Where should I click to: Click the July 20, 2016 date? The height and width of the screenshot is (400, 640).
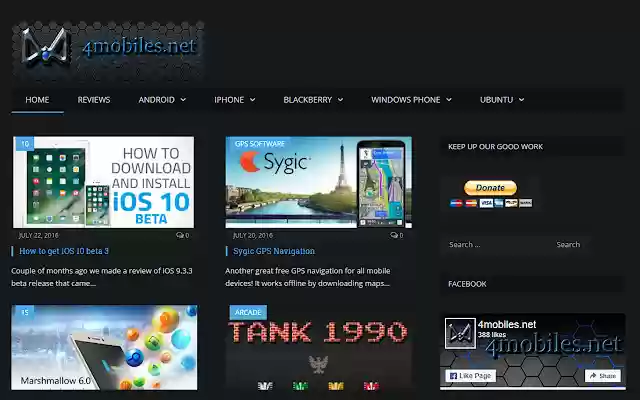coord(253,236)
